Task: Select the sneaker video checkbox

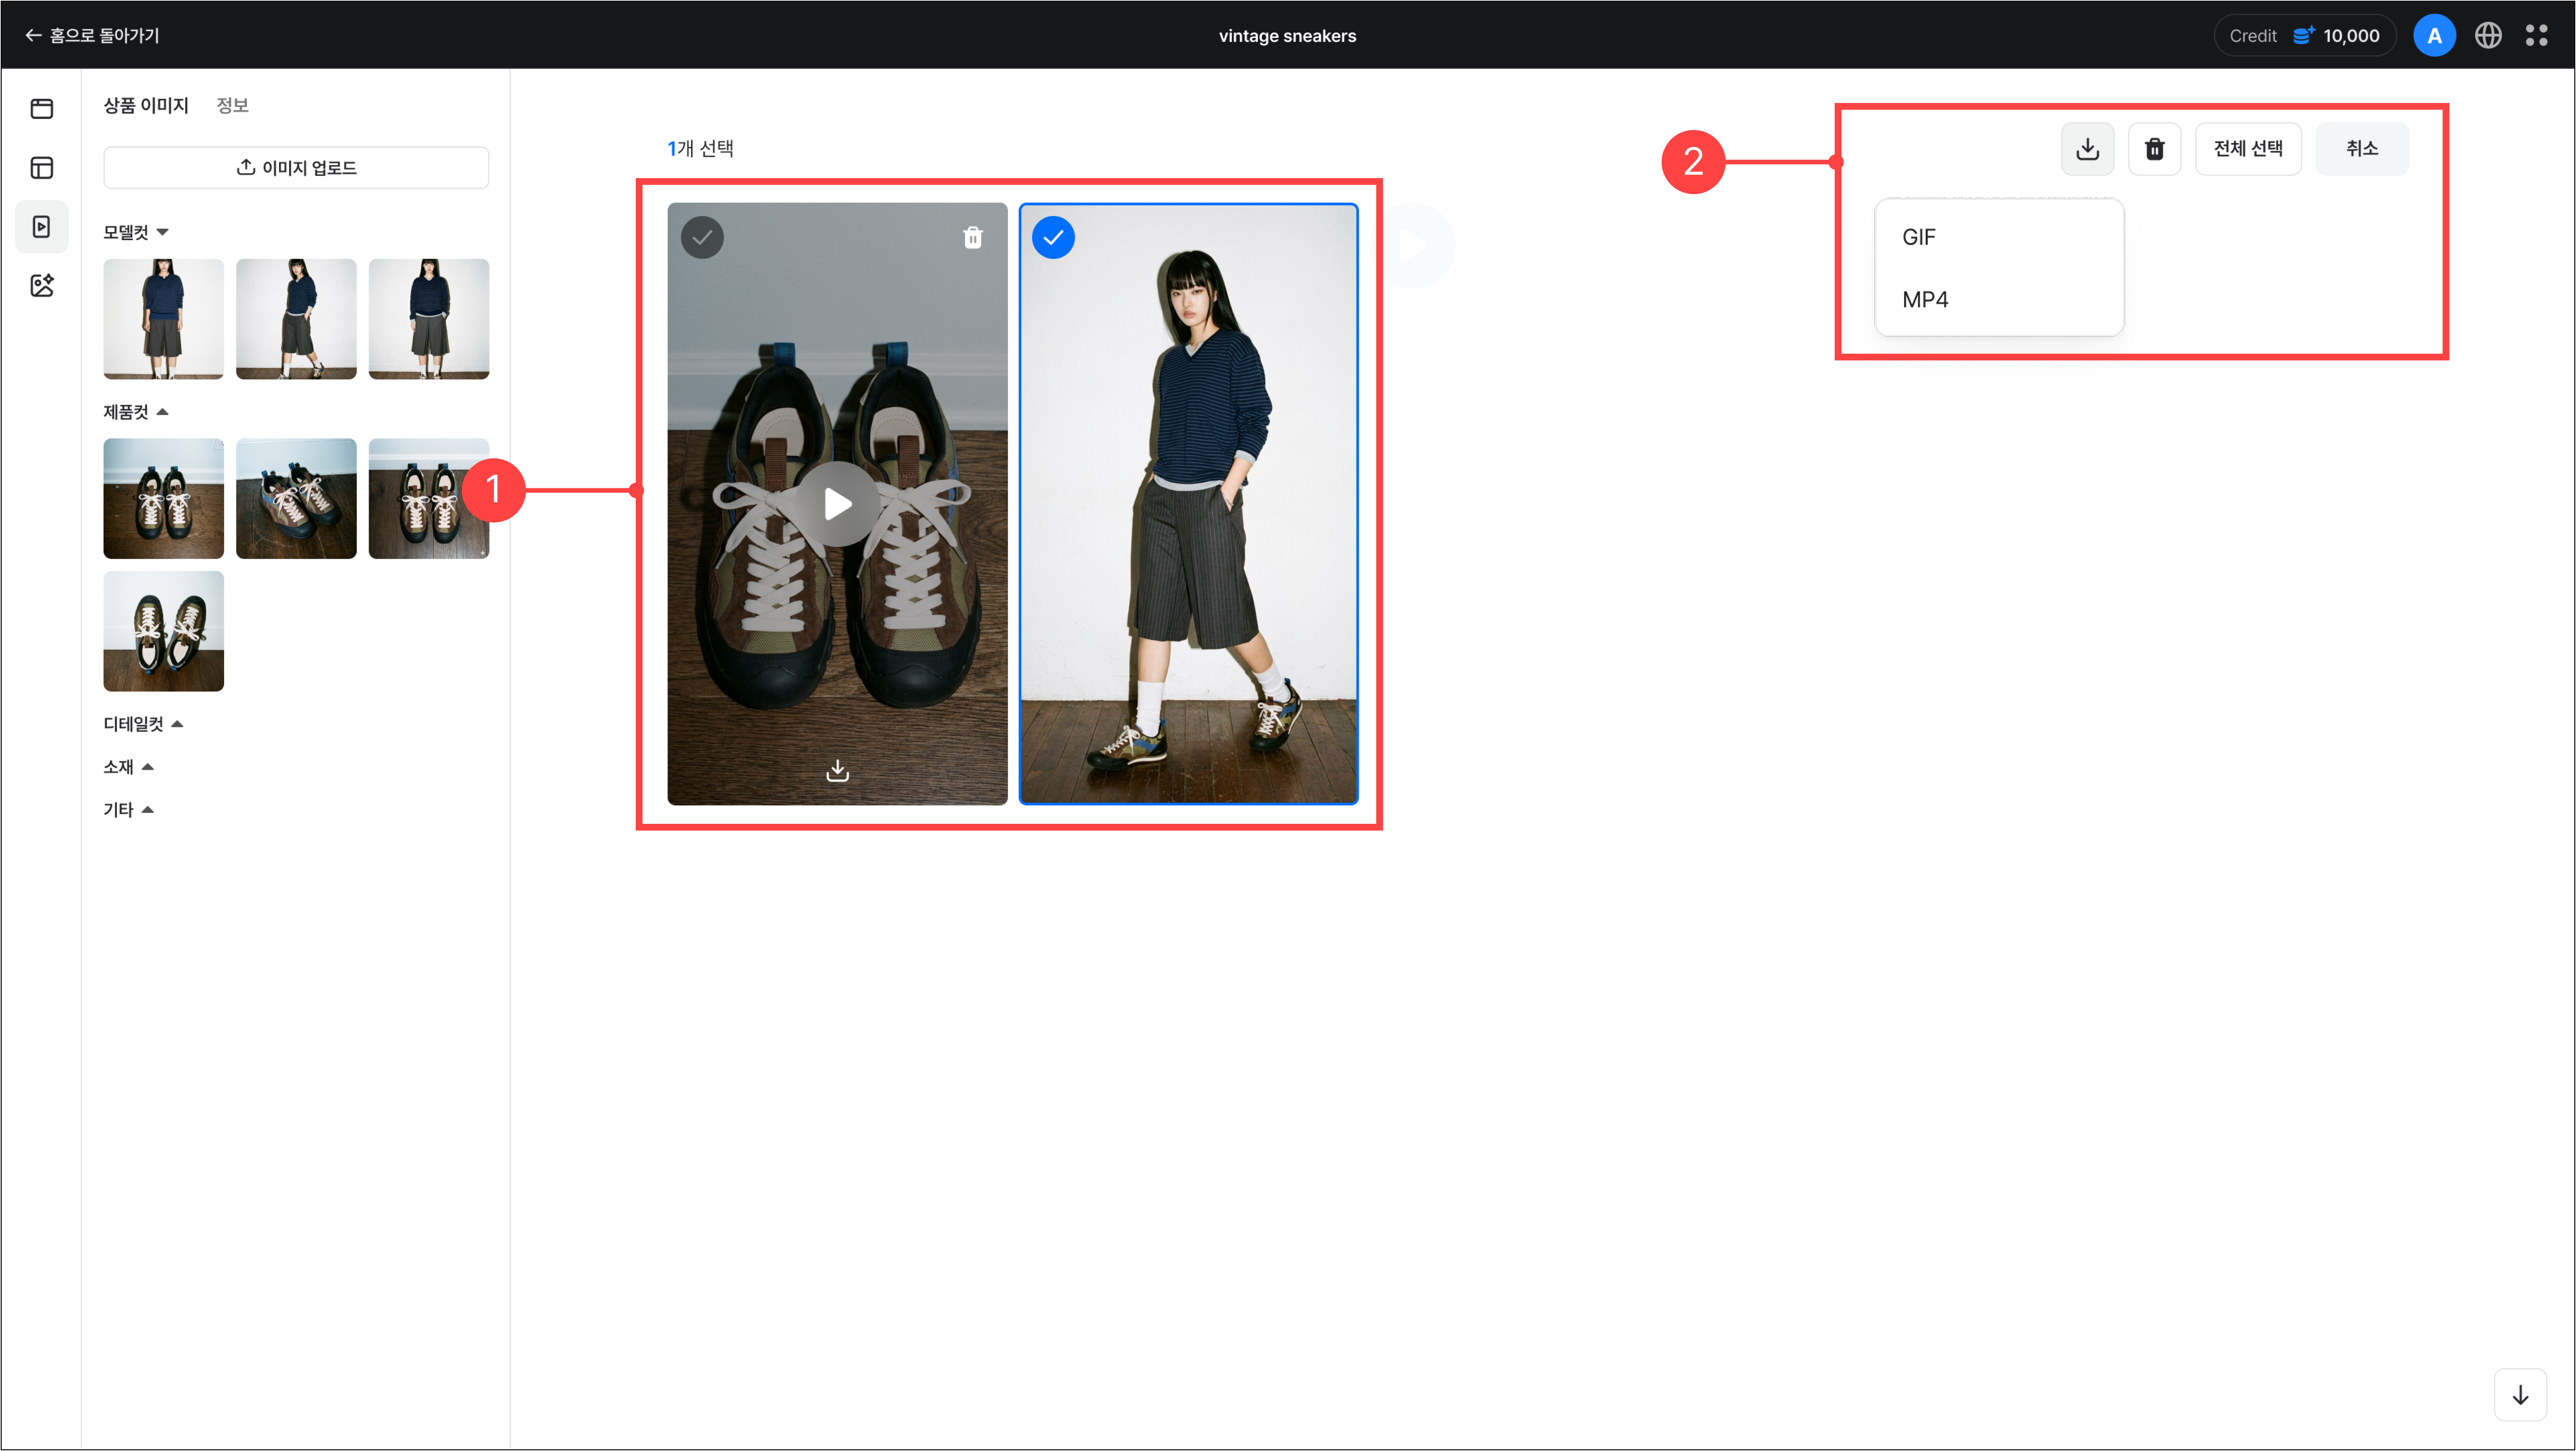Action: pyautogui.click(x=702, y=237)
